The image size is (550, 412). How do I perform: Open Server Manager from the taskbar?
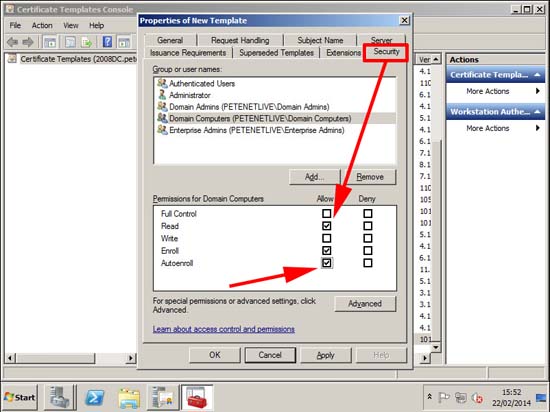[59, 398]
